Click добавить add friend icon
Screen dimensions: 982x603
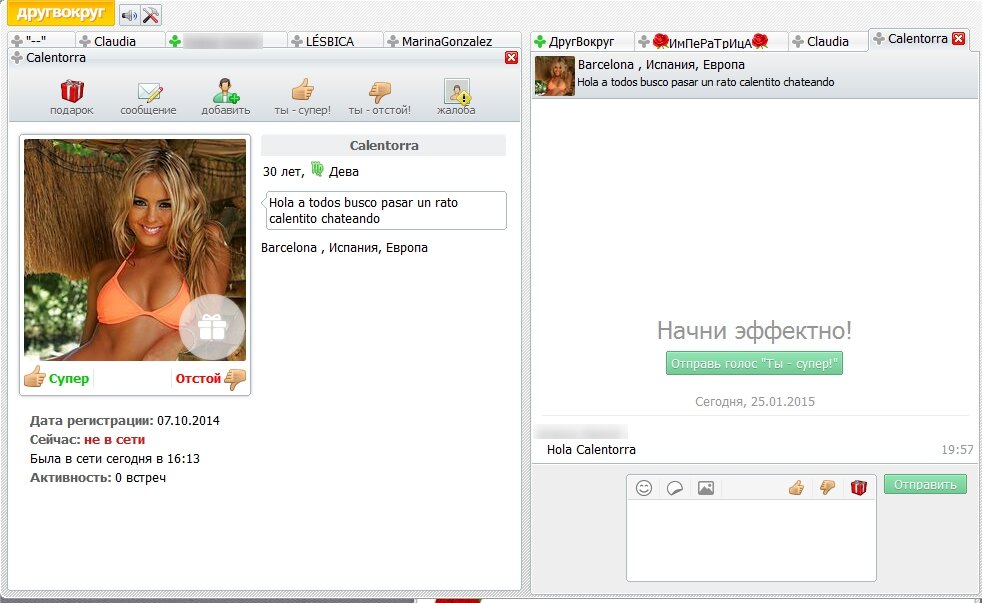click(225, 92)
